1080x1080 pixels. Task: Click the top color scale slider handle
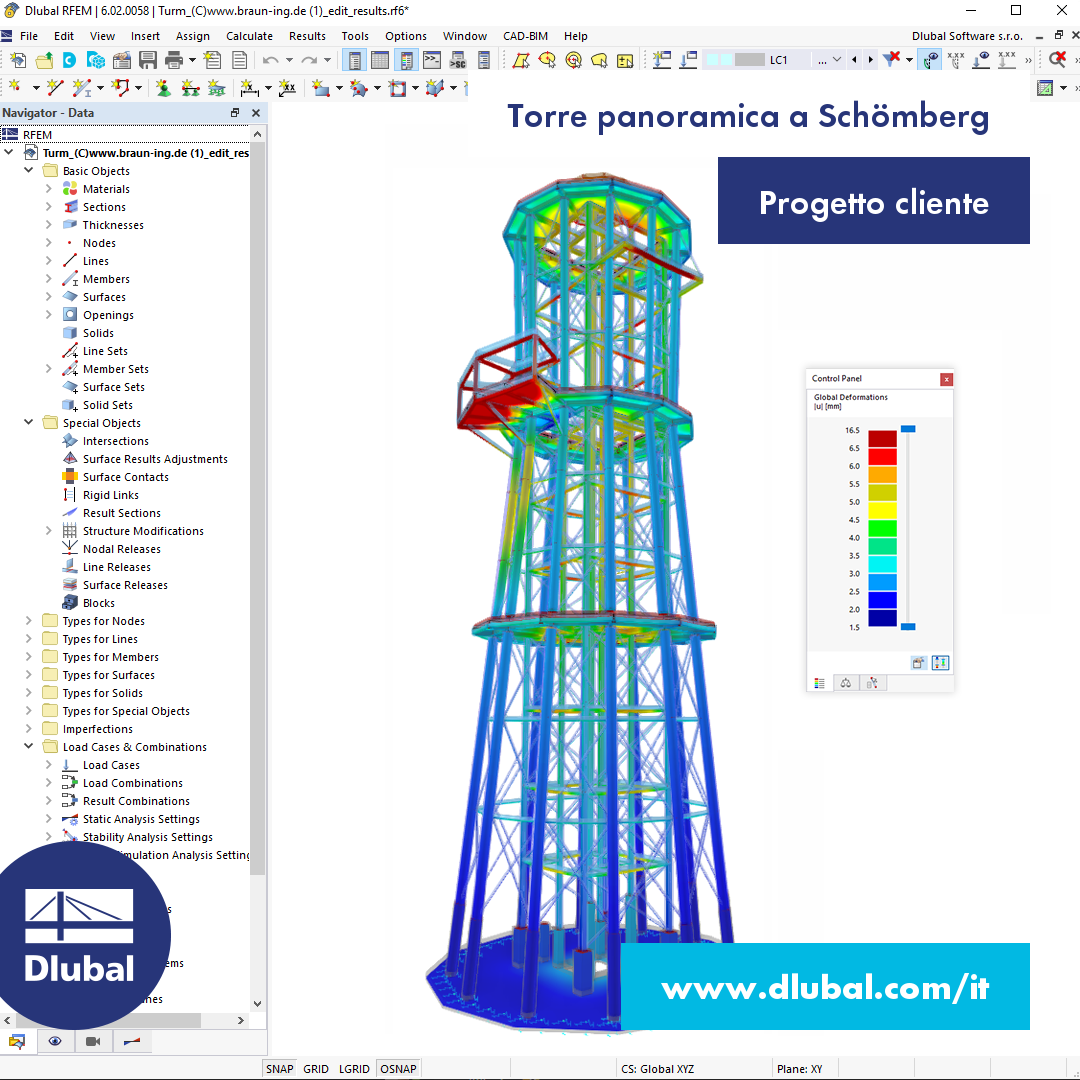point(908,429)
